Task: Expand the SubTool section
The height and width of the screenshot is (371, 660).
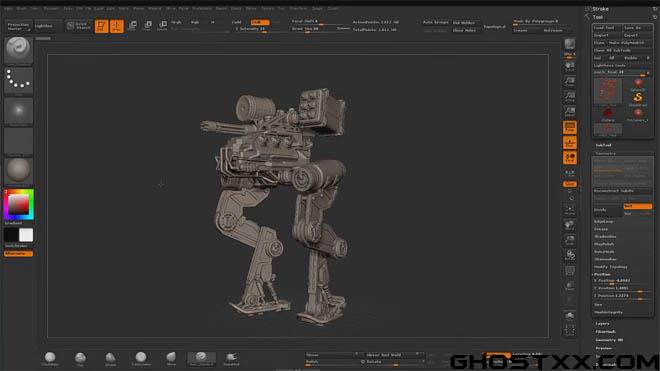Action: (603, 145)
